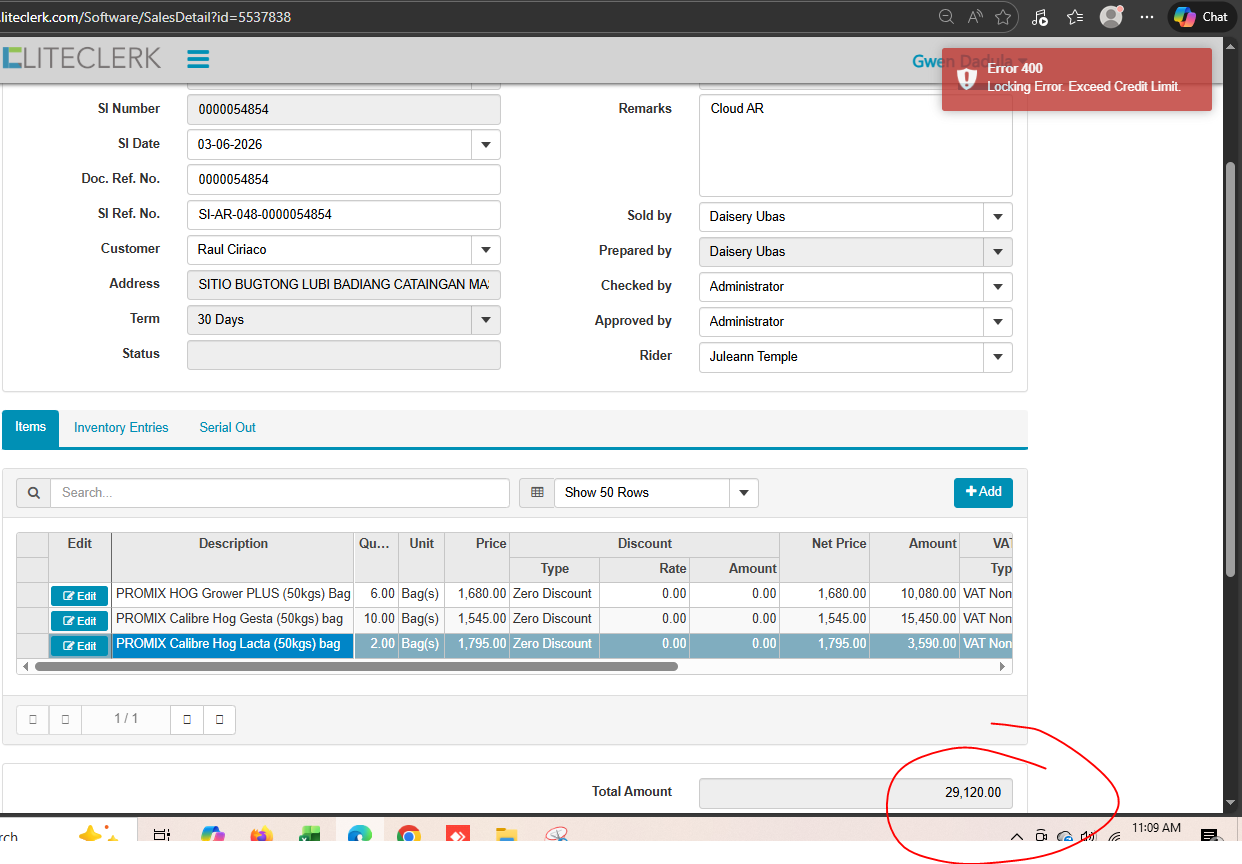The image size is (1242, 864).
Task: Open Copilot Chat in the browser toolbar
Action: tap(1200, 17)
